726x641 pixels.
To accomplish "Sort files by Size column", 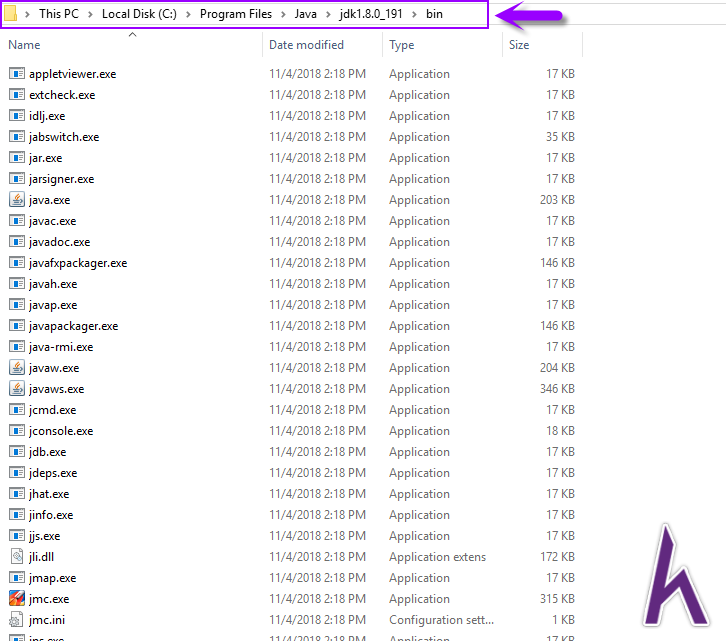I will (x=519, y=45).
